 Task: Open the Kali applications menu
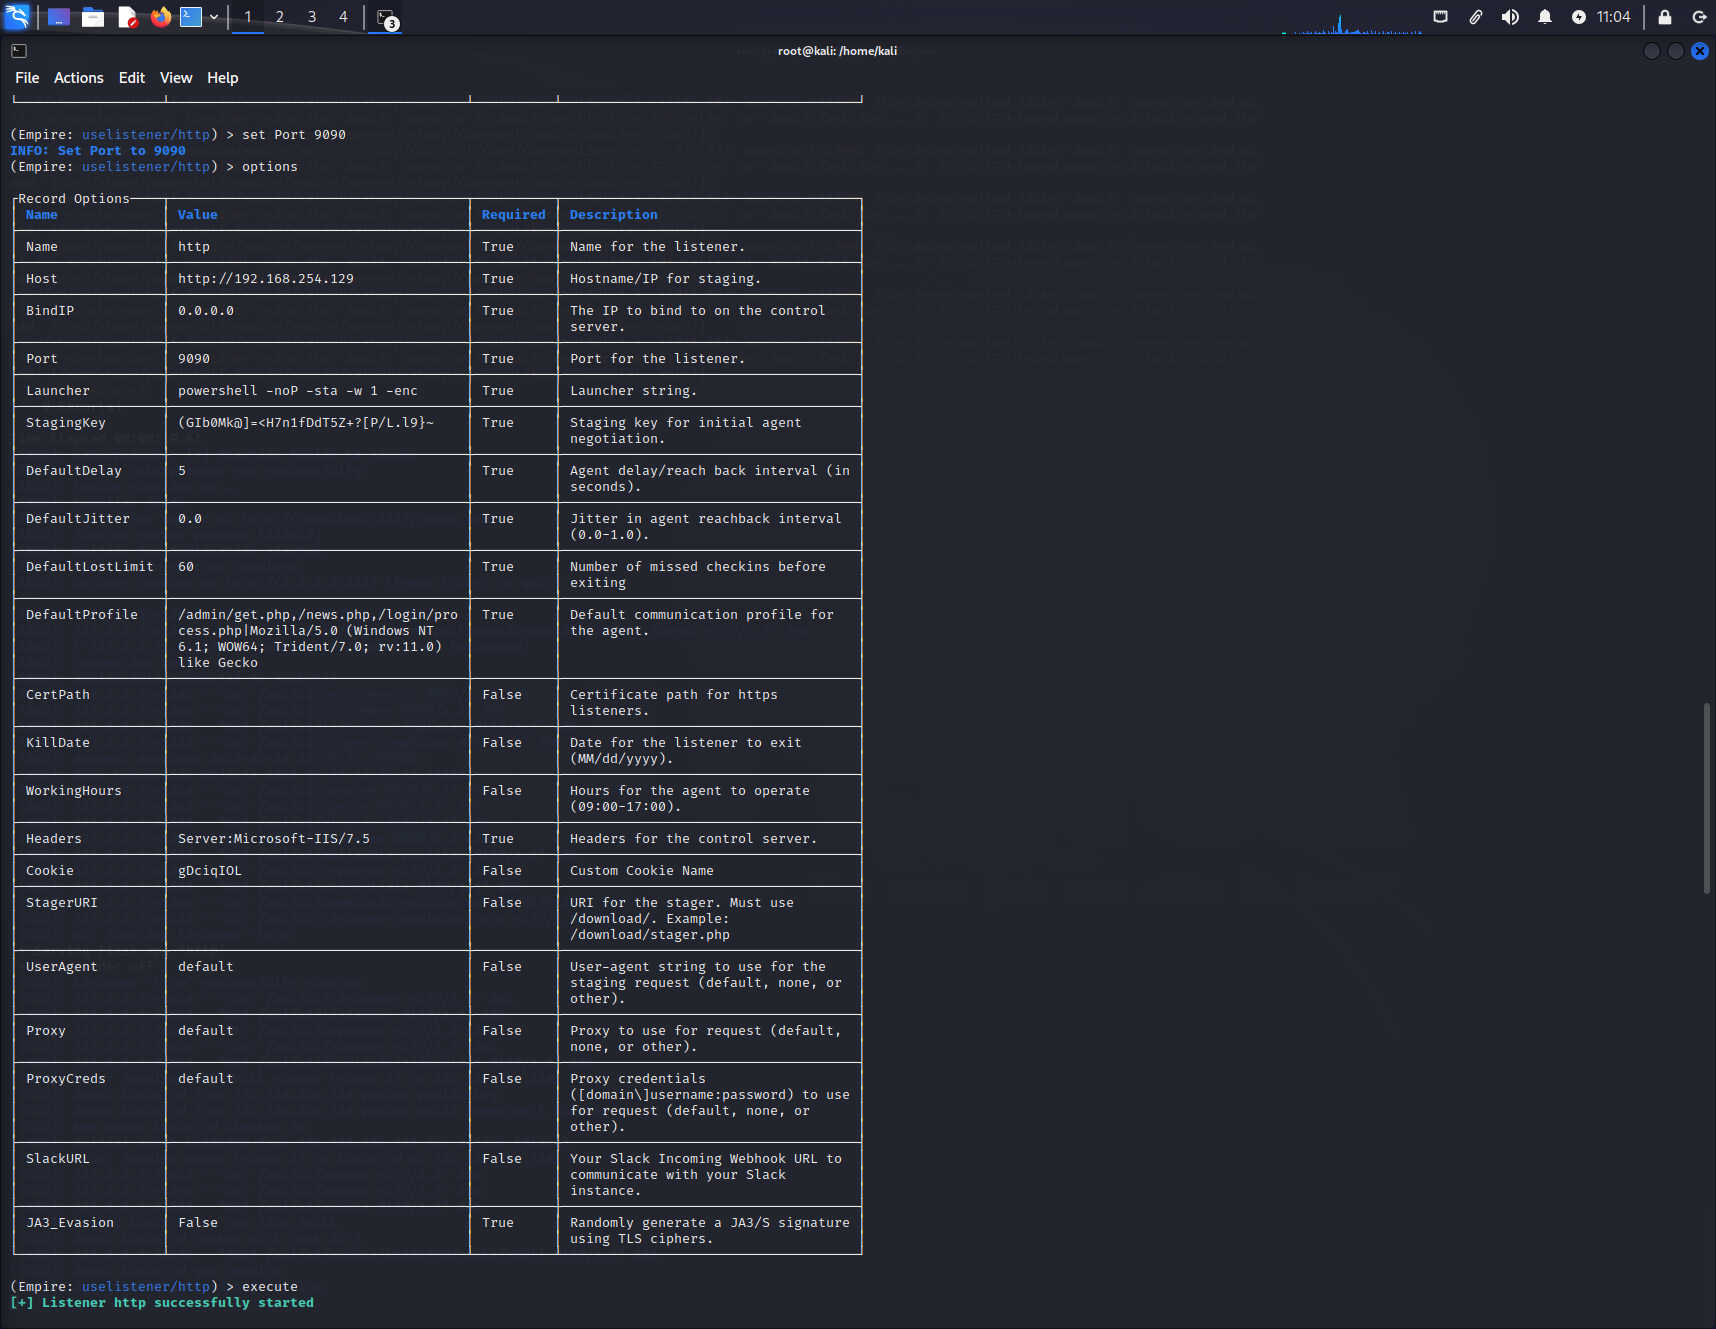pyautogui.click(x=18, y=17)
